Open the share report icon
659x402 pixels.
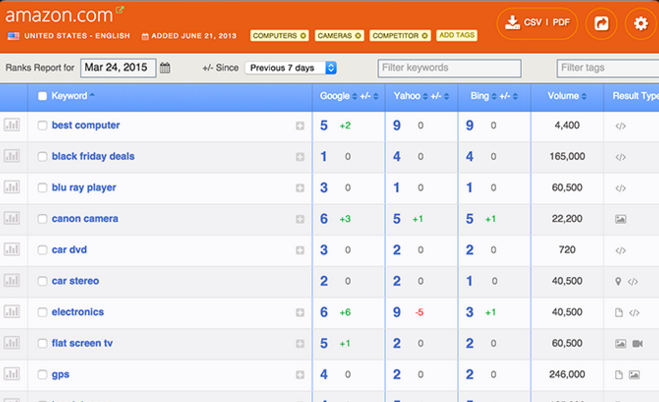[601, 23]
